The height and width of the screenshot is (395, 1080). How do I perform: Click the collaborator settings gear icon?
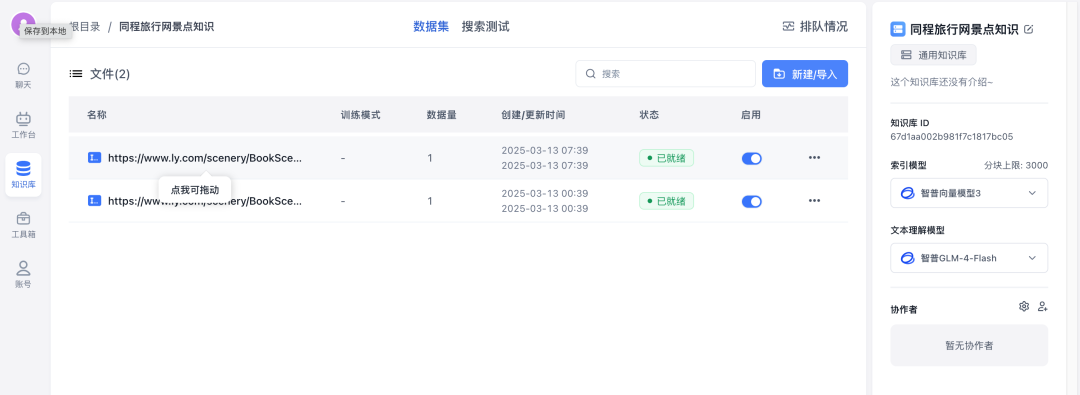[1024, 306]
